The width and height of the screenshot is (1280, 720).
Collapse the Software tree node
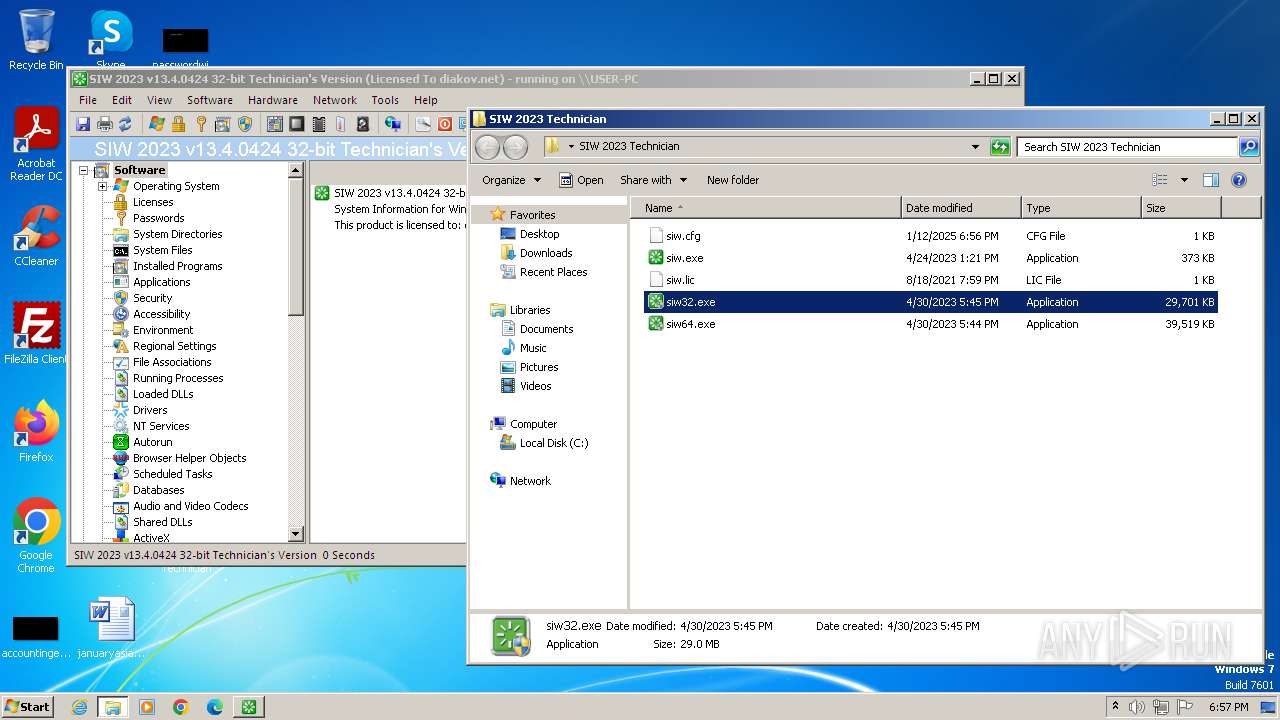click(85, 170)
